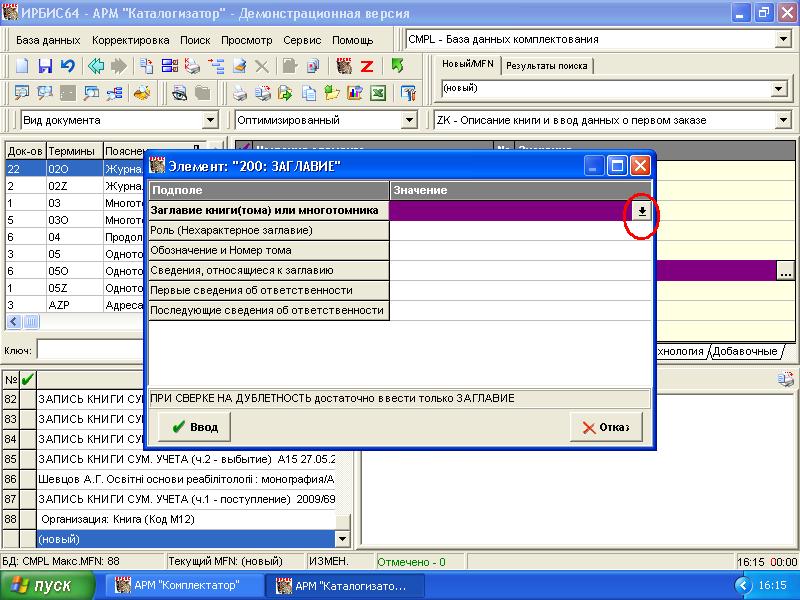Save the record using the floppy disk icon
Screen dimensions: 800x600
tap(45, 67)
